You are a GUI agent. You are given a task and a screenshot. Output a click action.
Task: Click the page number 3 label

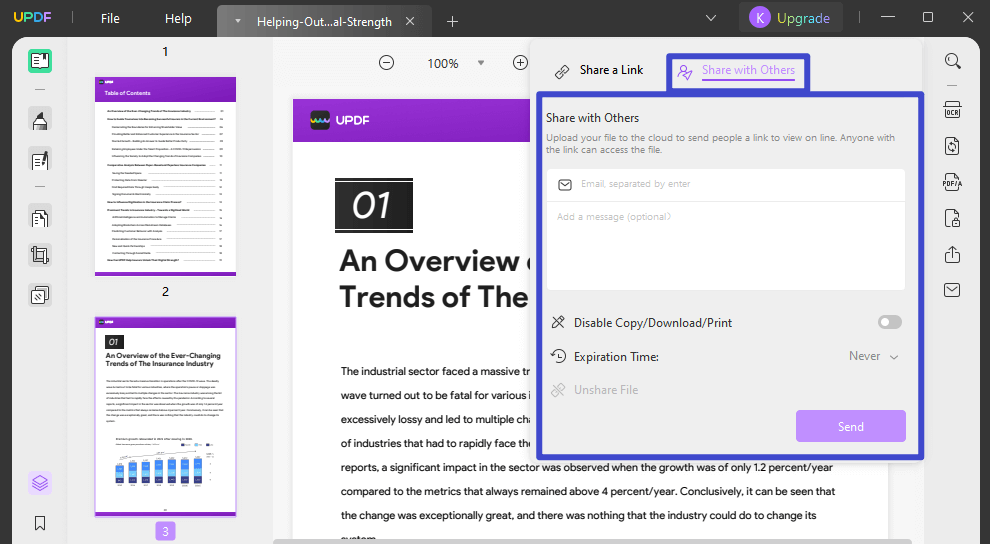tap(165, 531)
